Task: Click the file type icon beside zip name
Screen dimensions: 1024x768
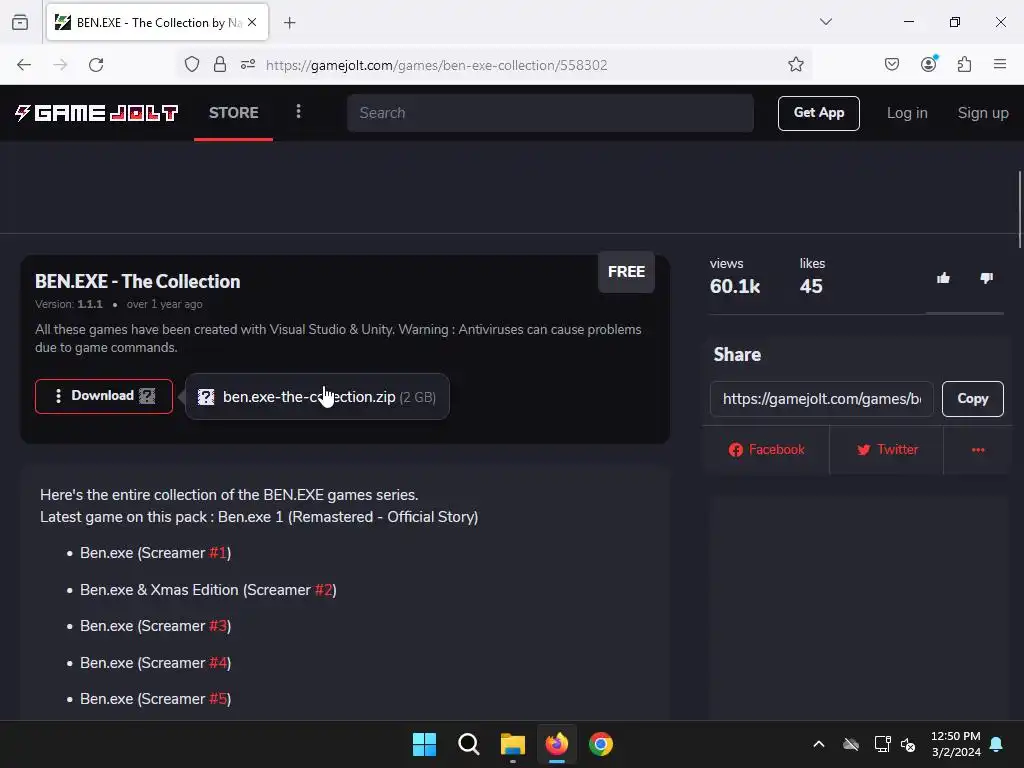Action: (206, 396)
